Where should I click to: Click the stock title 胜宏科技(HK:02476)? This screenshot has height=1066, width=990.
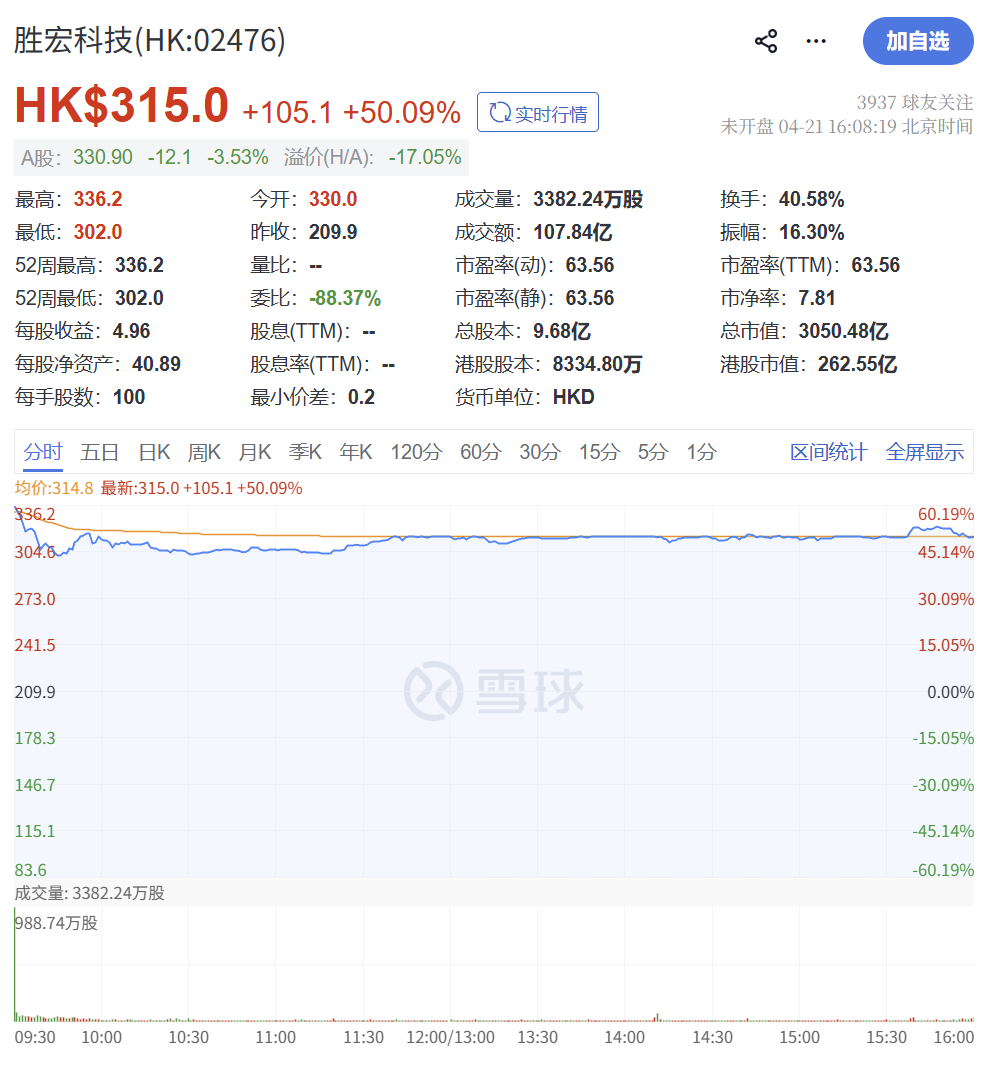tap(150, 40)
